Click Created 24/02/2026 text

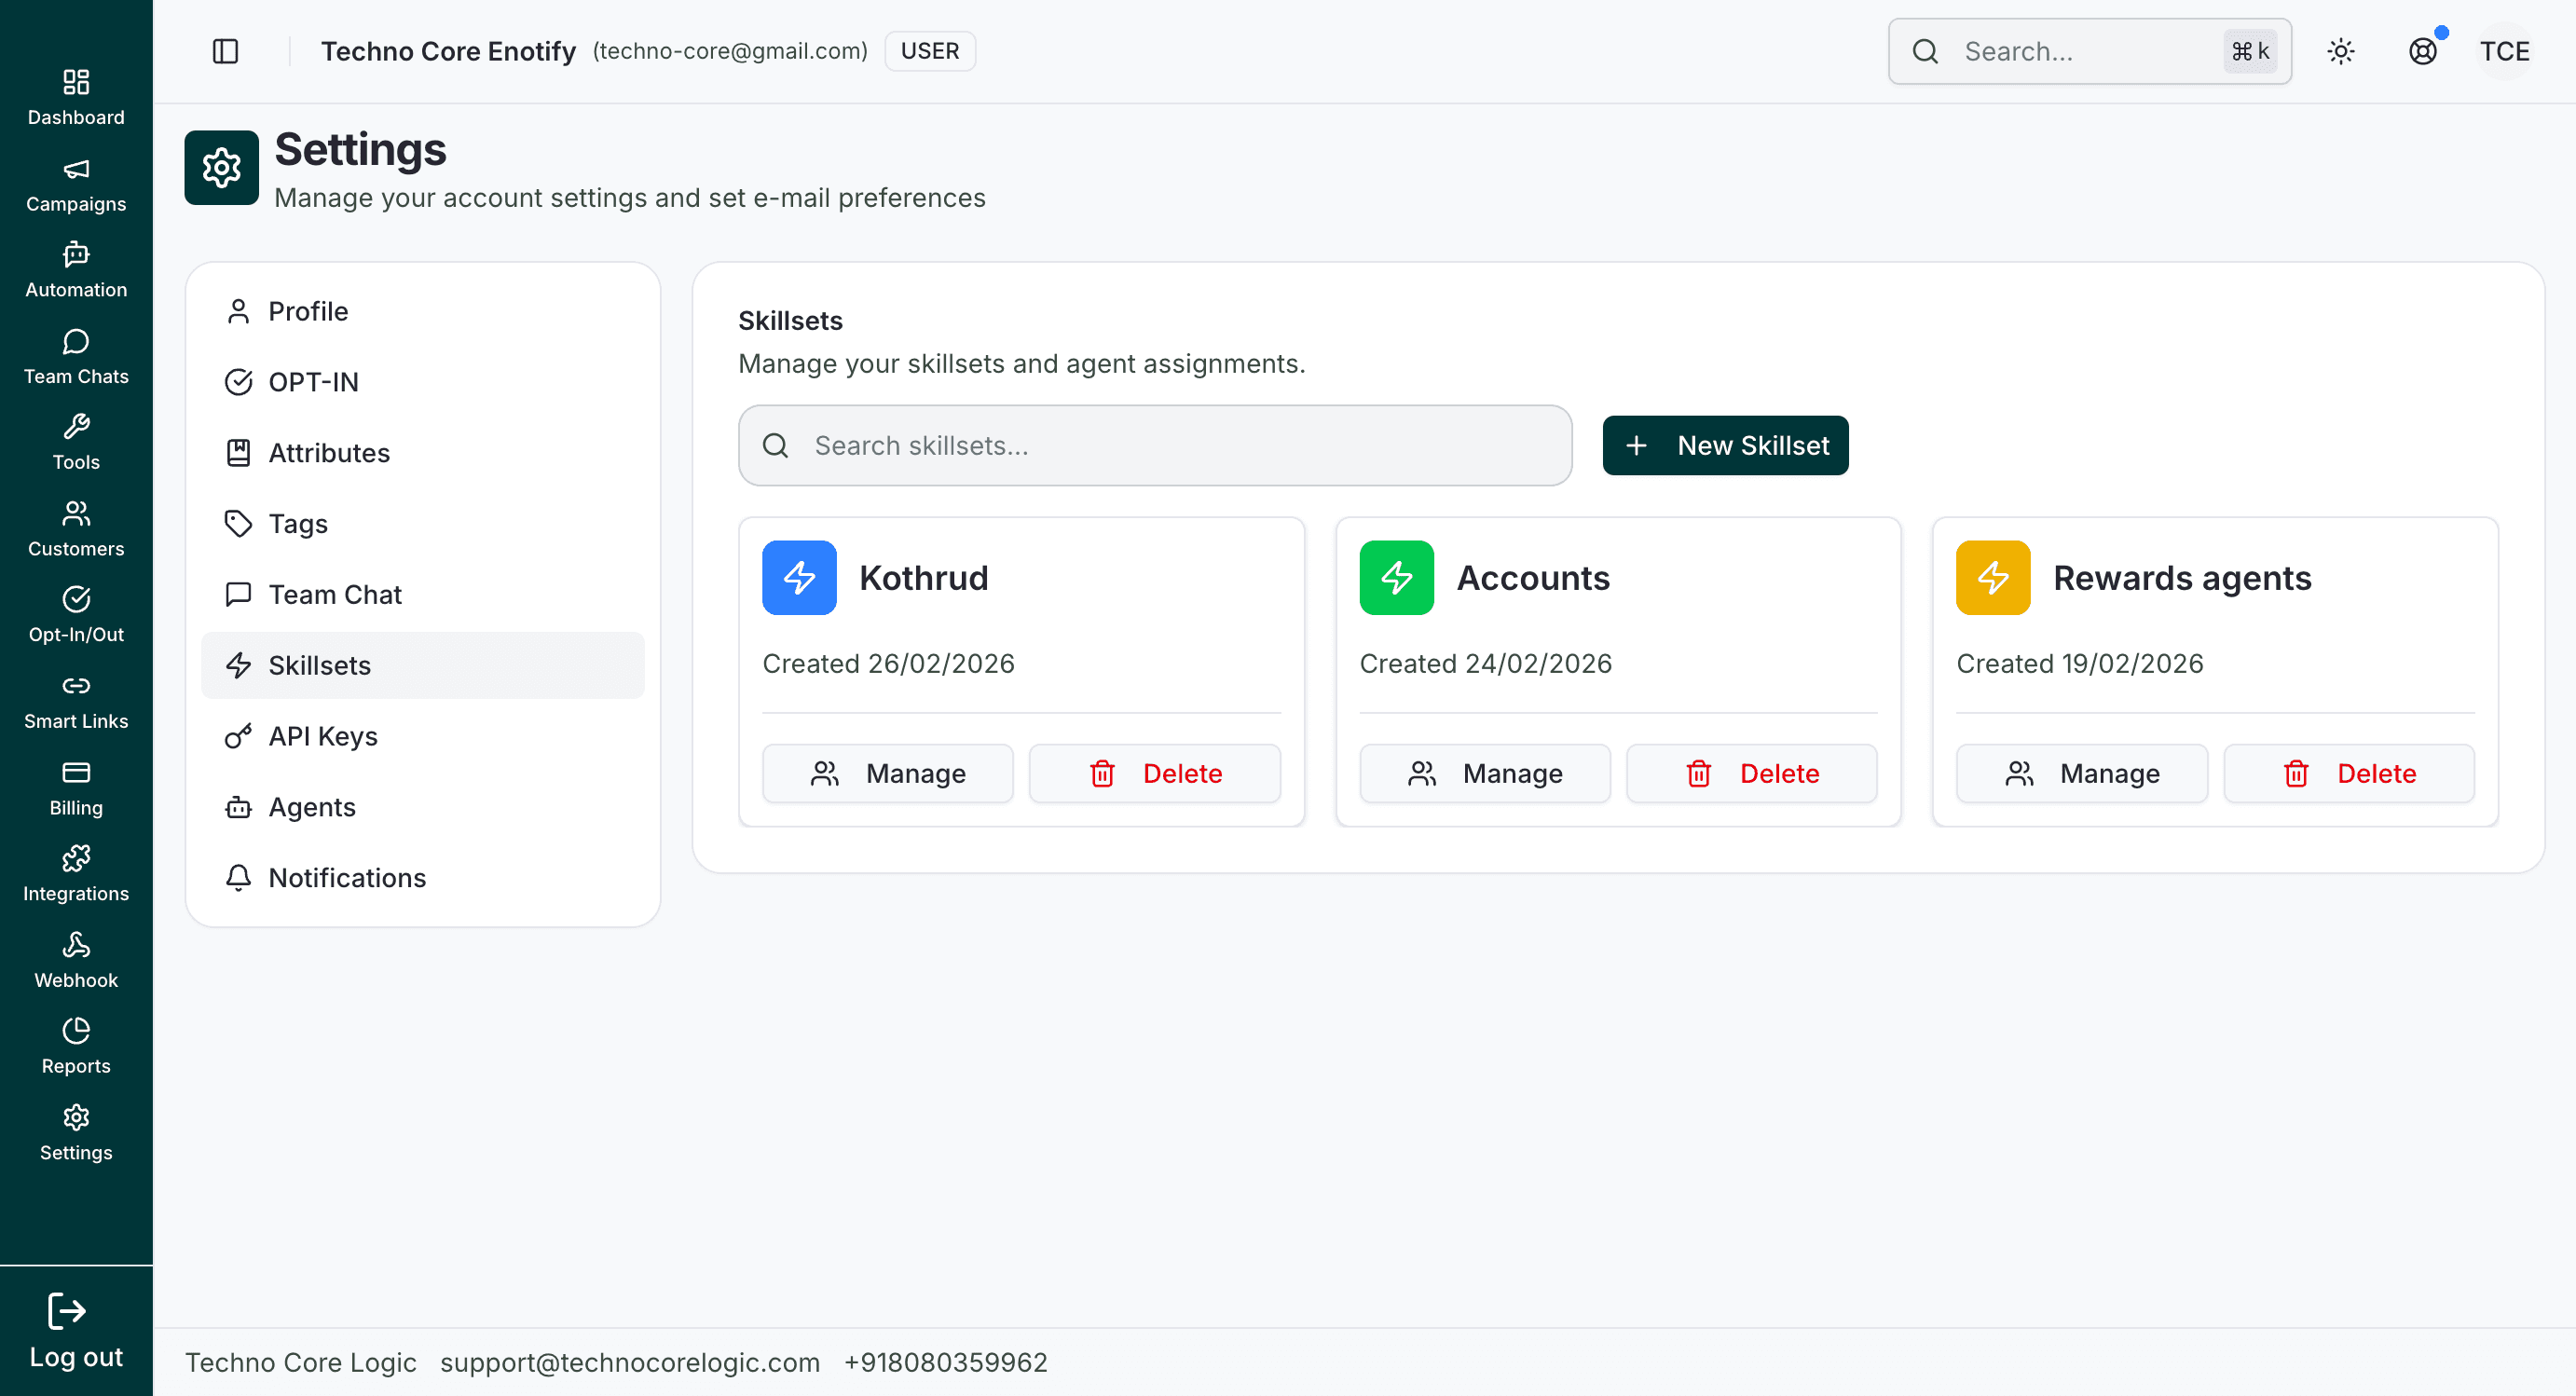pos(1485,663)
